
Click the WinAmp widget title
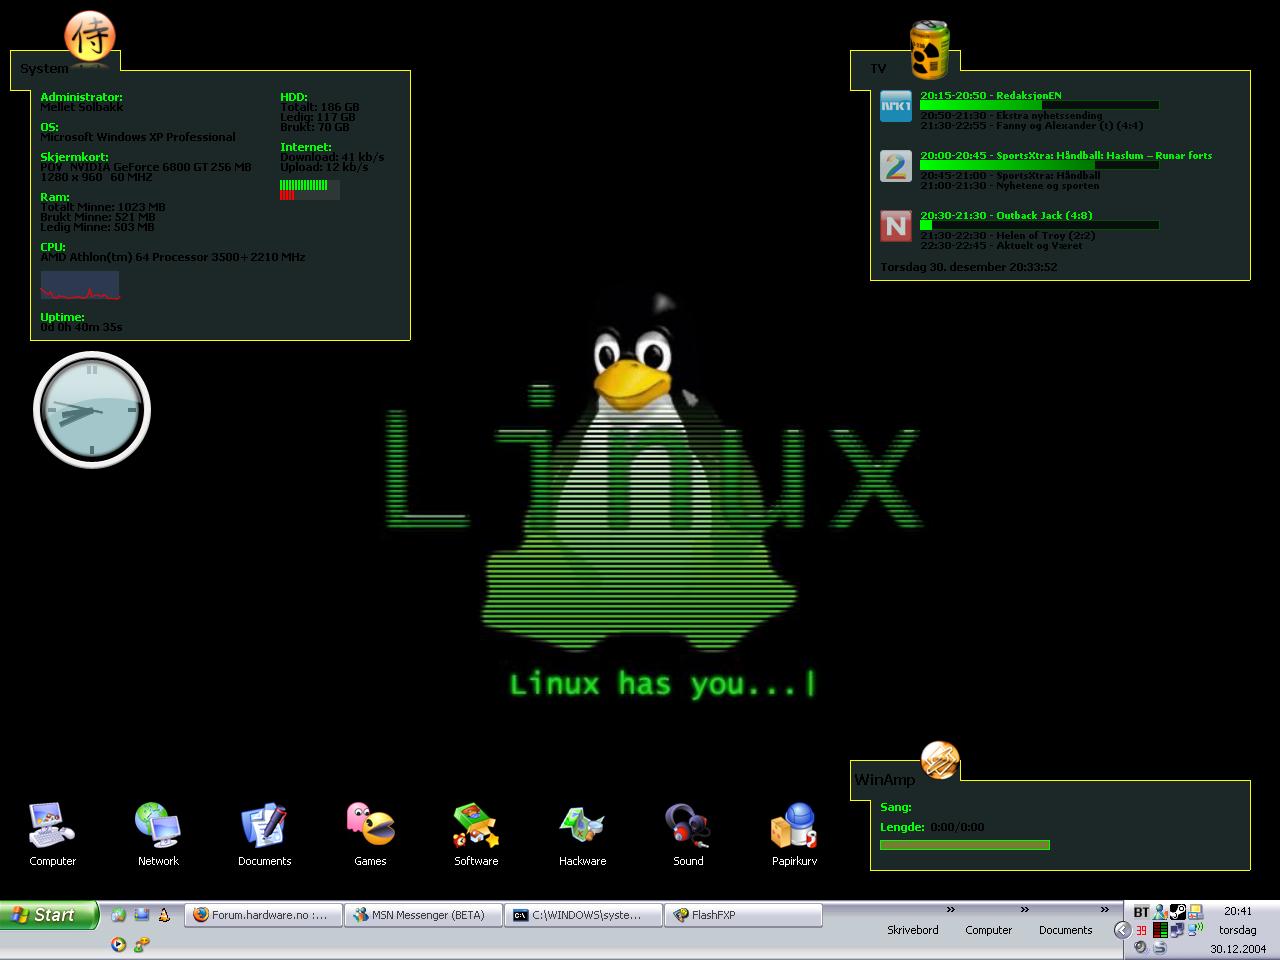click(x=884, y=779)
